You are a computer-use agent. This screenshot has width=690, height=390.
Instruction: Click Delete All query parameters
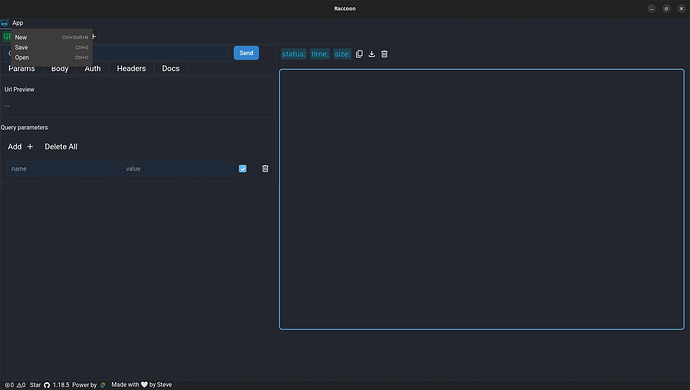coord(61,147)
